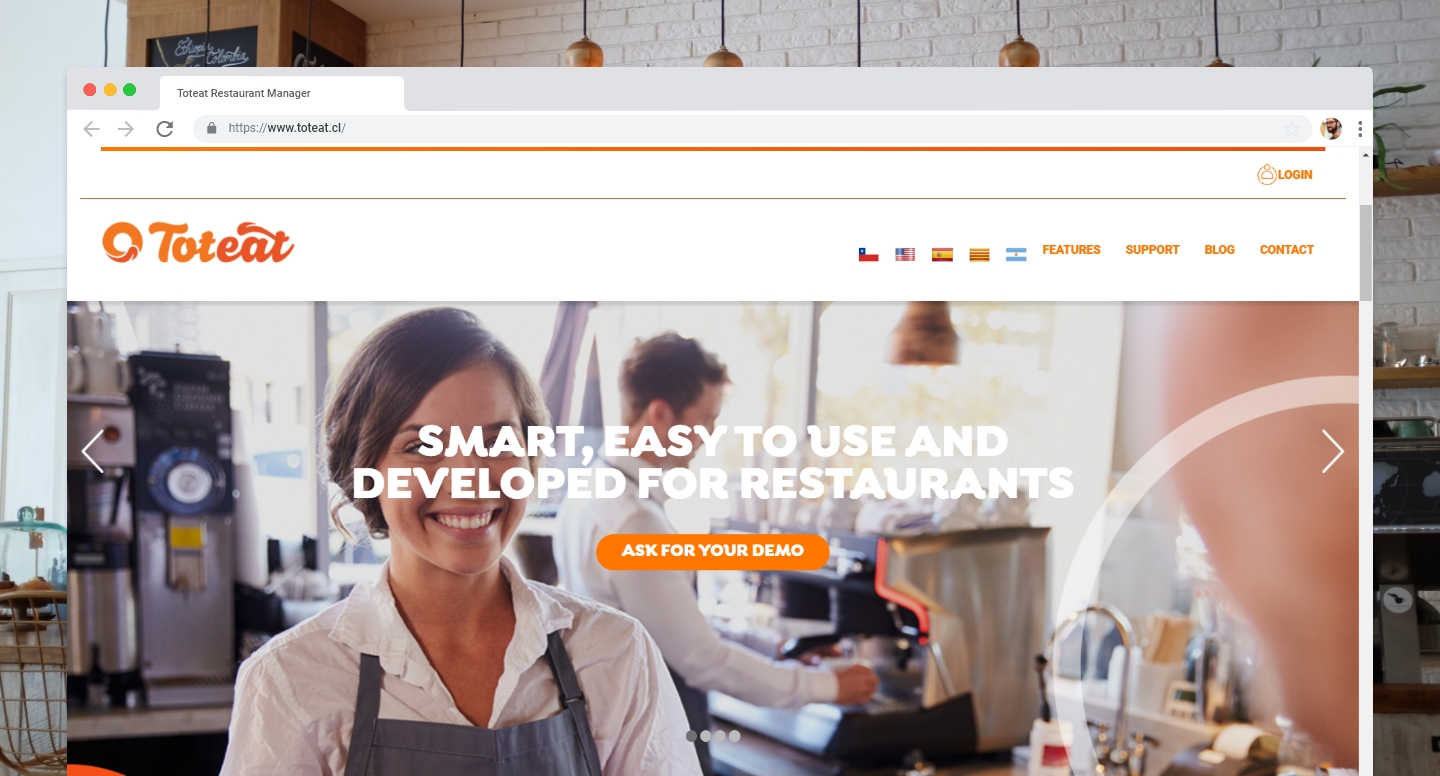Viewport: 1440px width, 776px height.
Task: Select the first carousel dot indicator
Action: point(692,736)
